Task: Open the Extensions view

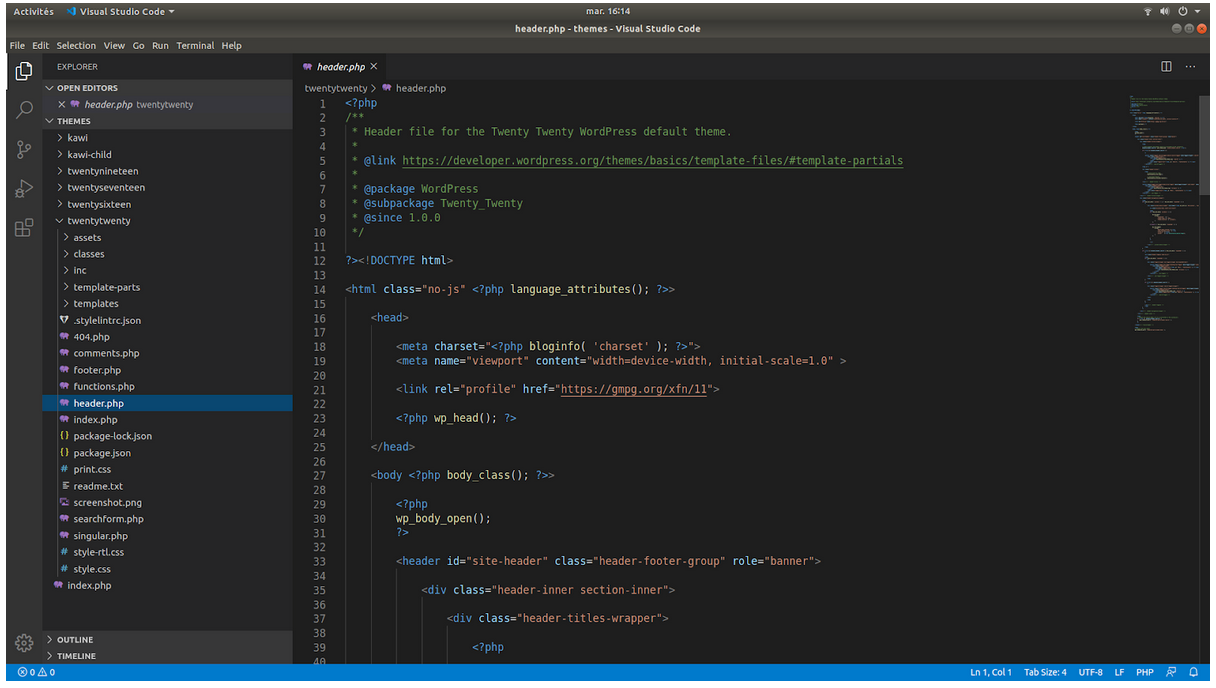Action: click(x=24, y=228)
